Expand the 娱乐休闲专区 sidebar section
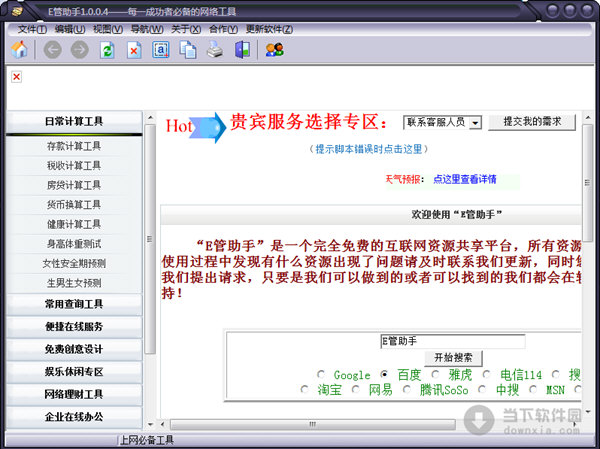This screenshot has width=600, height=449. coord(73,372)
